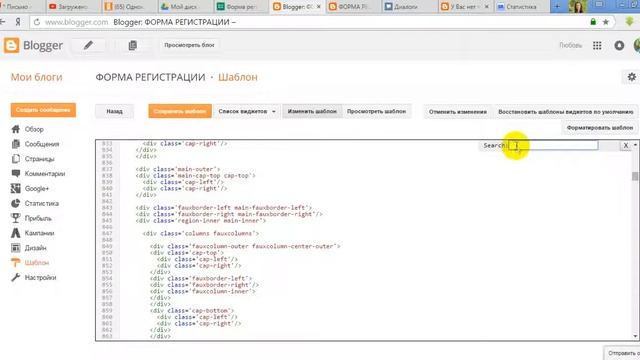Image resolution: width=640 pixels, height=360 pixels.
Task: Click Просмотреть шаблон button
Action: 376,111
